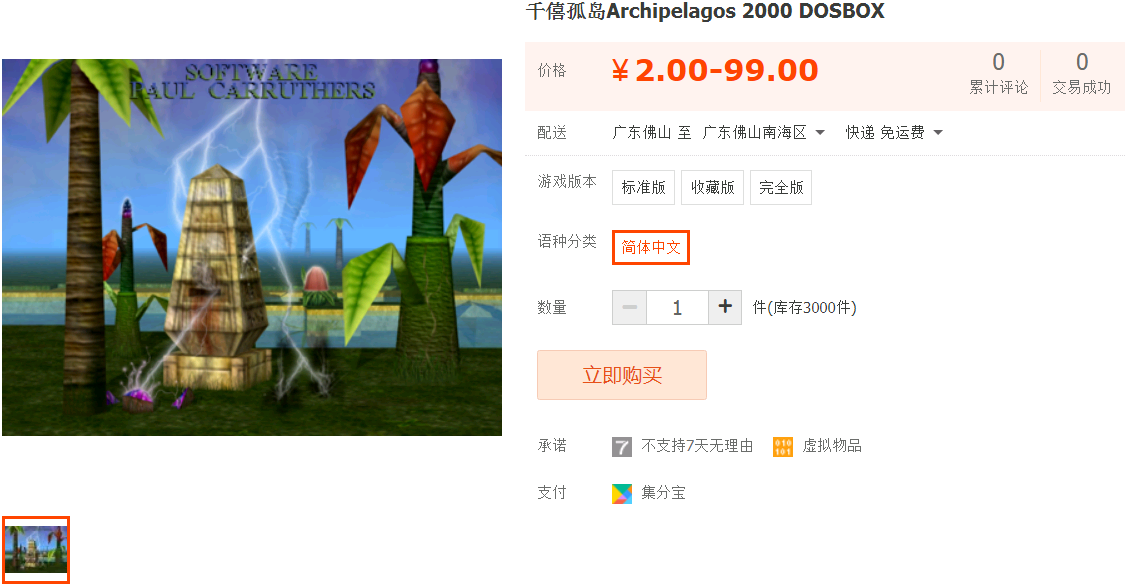Select the 收藏版 game version
The width and height of the screenshot is (1129, 585).
[712, 187]
